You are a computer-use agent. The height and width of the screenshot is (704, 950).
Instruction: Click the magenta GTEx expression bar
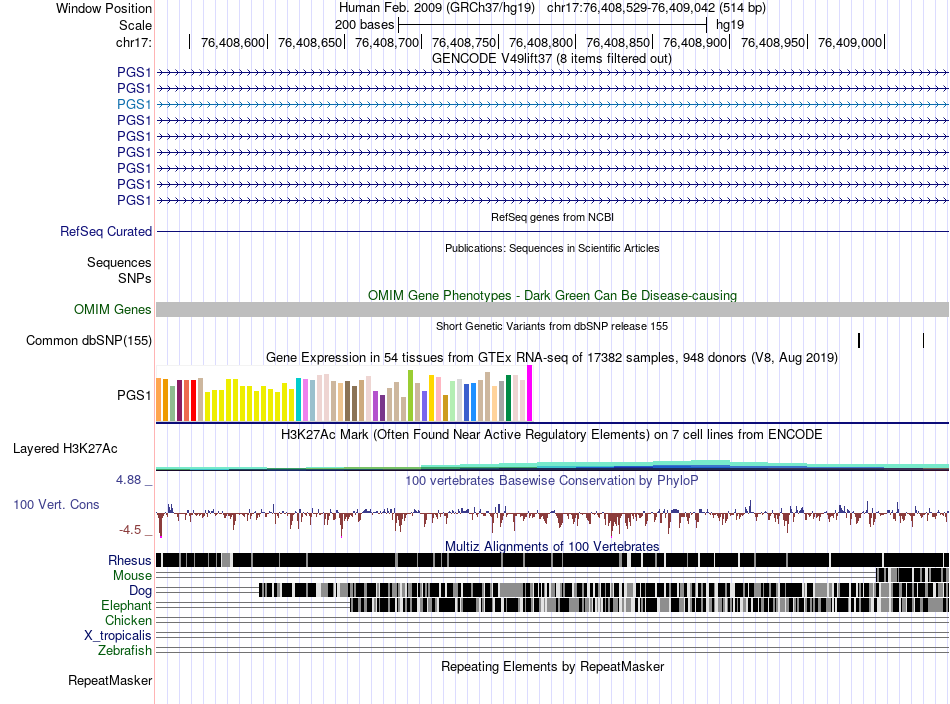click(x=530, y=393)
